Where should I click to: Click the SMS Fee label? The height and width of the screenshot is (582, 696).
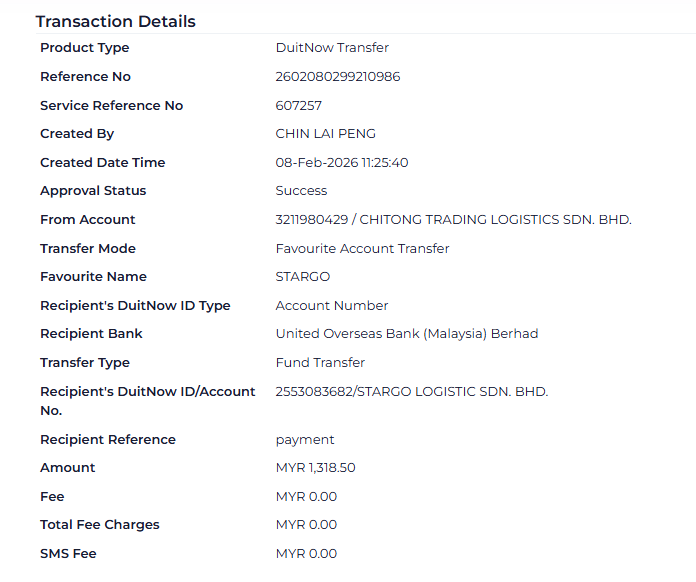point(68,554)
